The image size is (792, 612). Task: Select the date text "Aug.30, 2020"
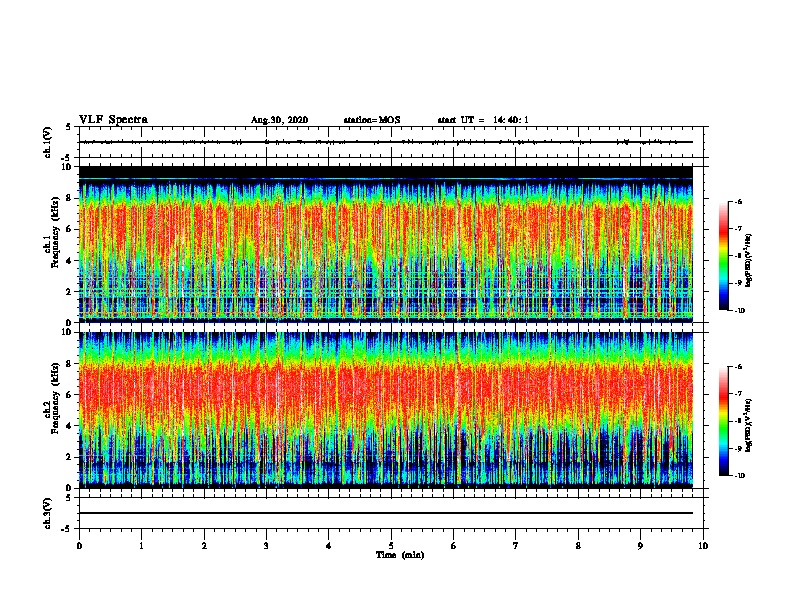tap(279, 120)
